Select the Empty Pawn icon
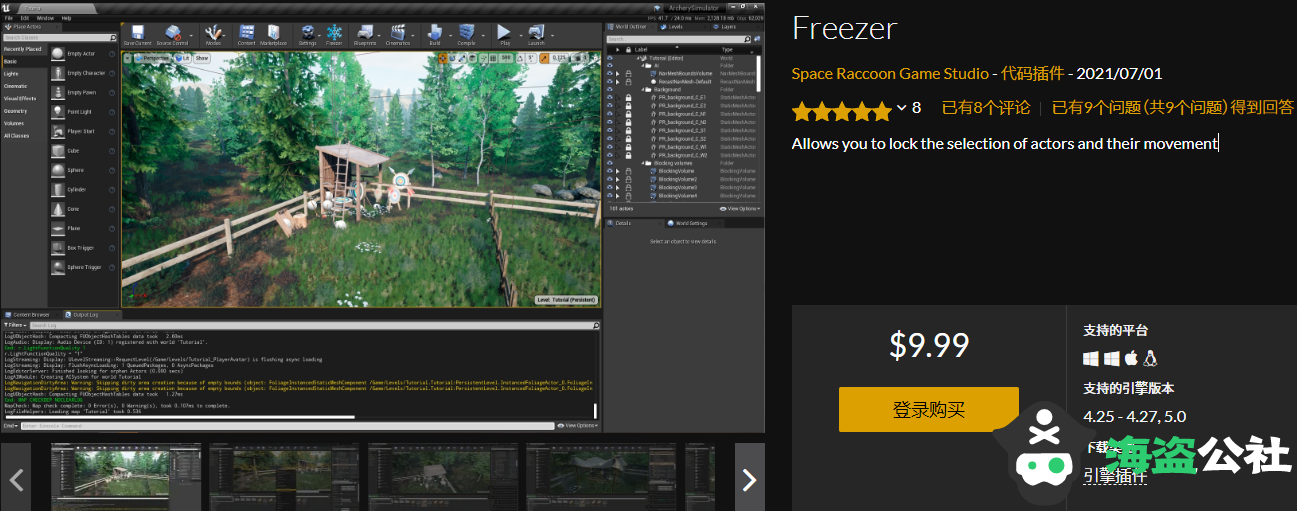The width and height of the screenshot is (1297, 511). pyautogui.click(x=57, y=92)
